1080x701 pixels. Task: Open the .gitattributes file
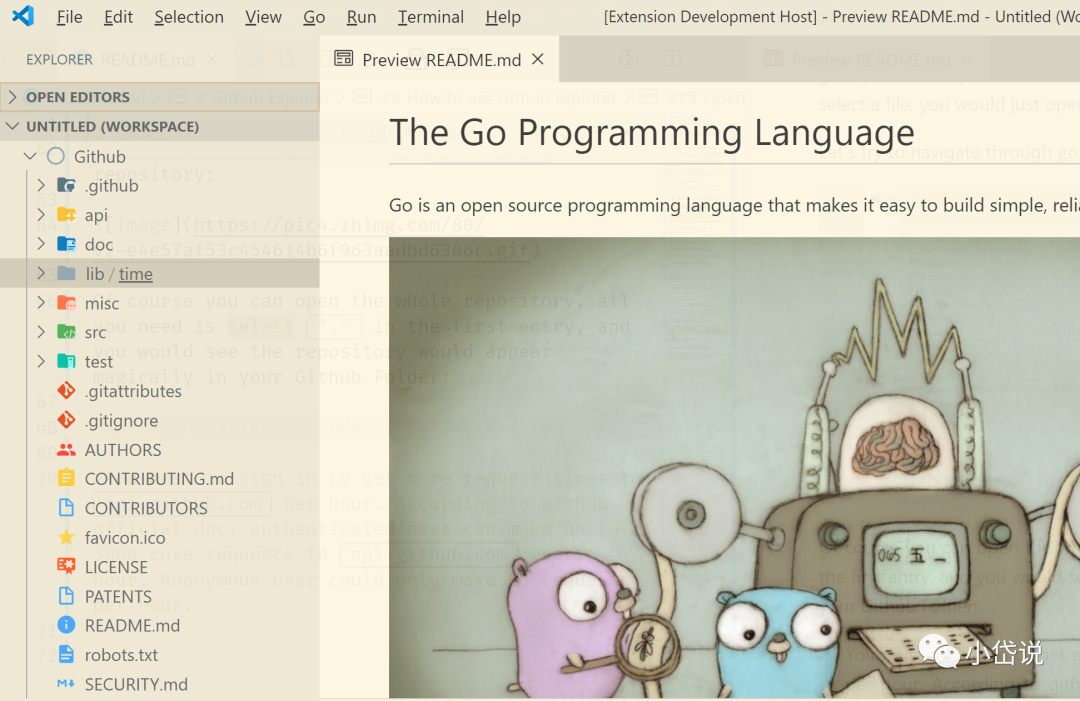[133, 391]
